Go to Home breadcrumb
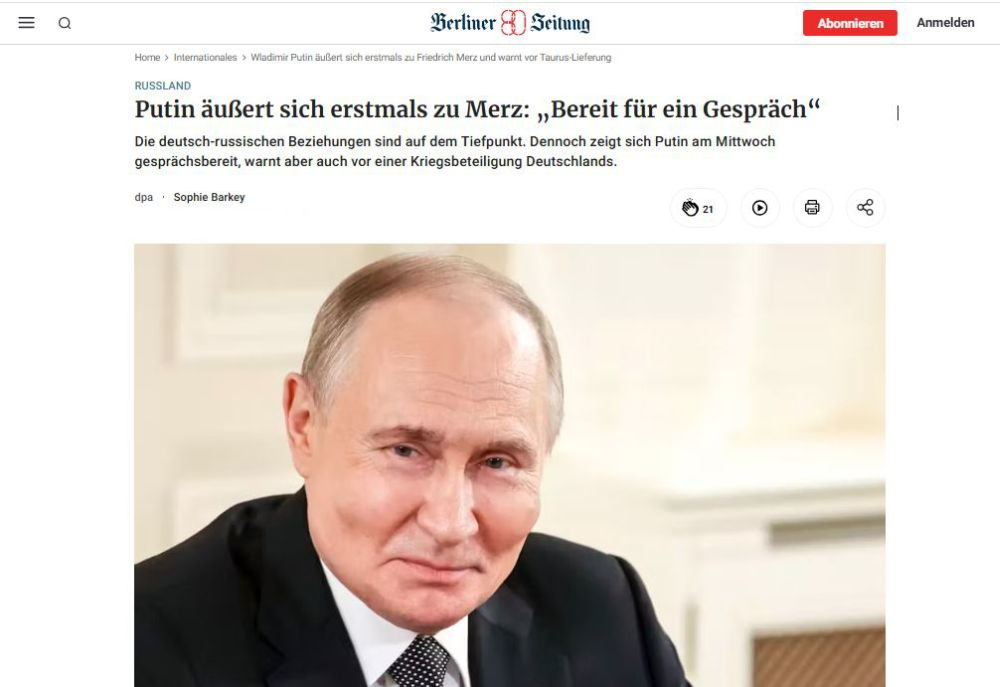 pos(147,57)
